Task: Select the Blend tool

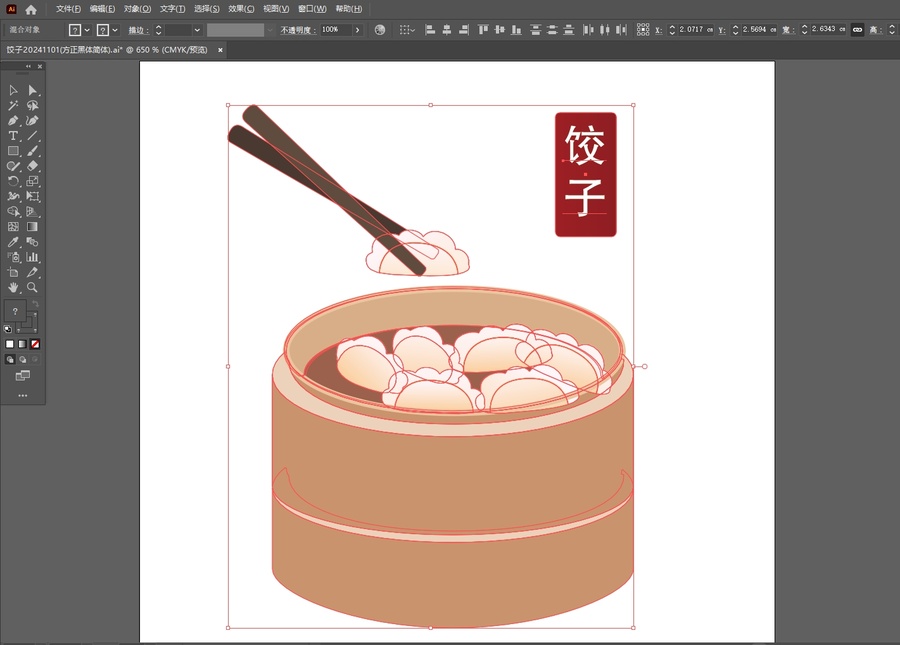Action: 32,242
